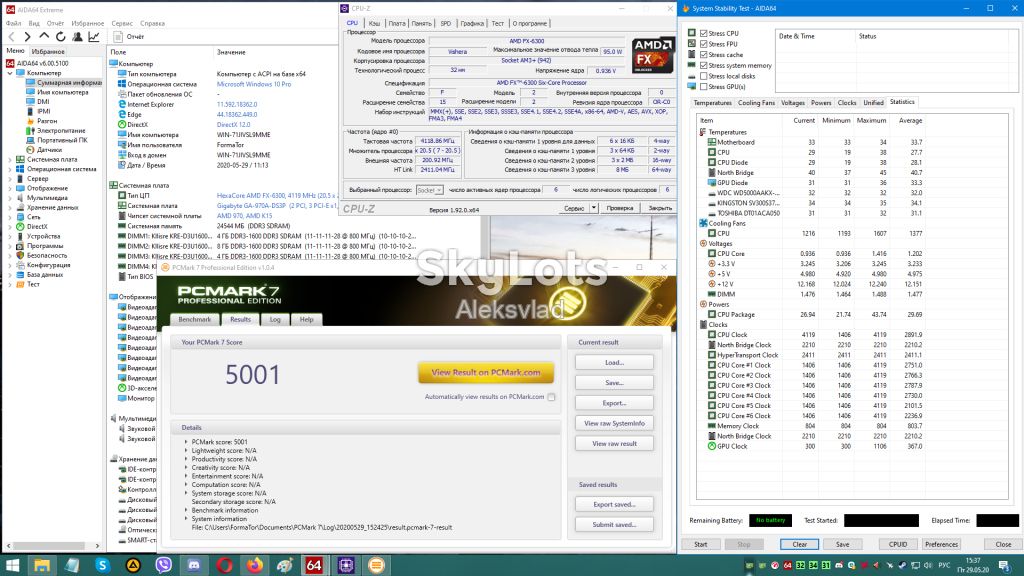Click the AMD FX logo in CPU-Z
Viewport: 1024px width, 576px height.
tap(652, 55)
